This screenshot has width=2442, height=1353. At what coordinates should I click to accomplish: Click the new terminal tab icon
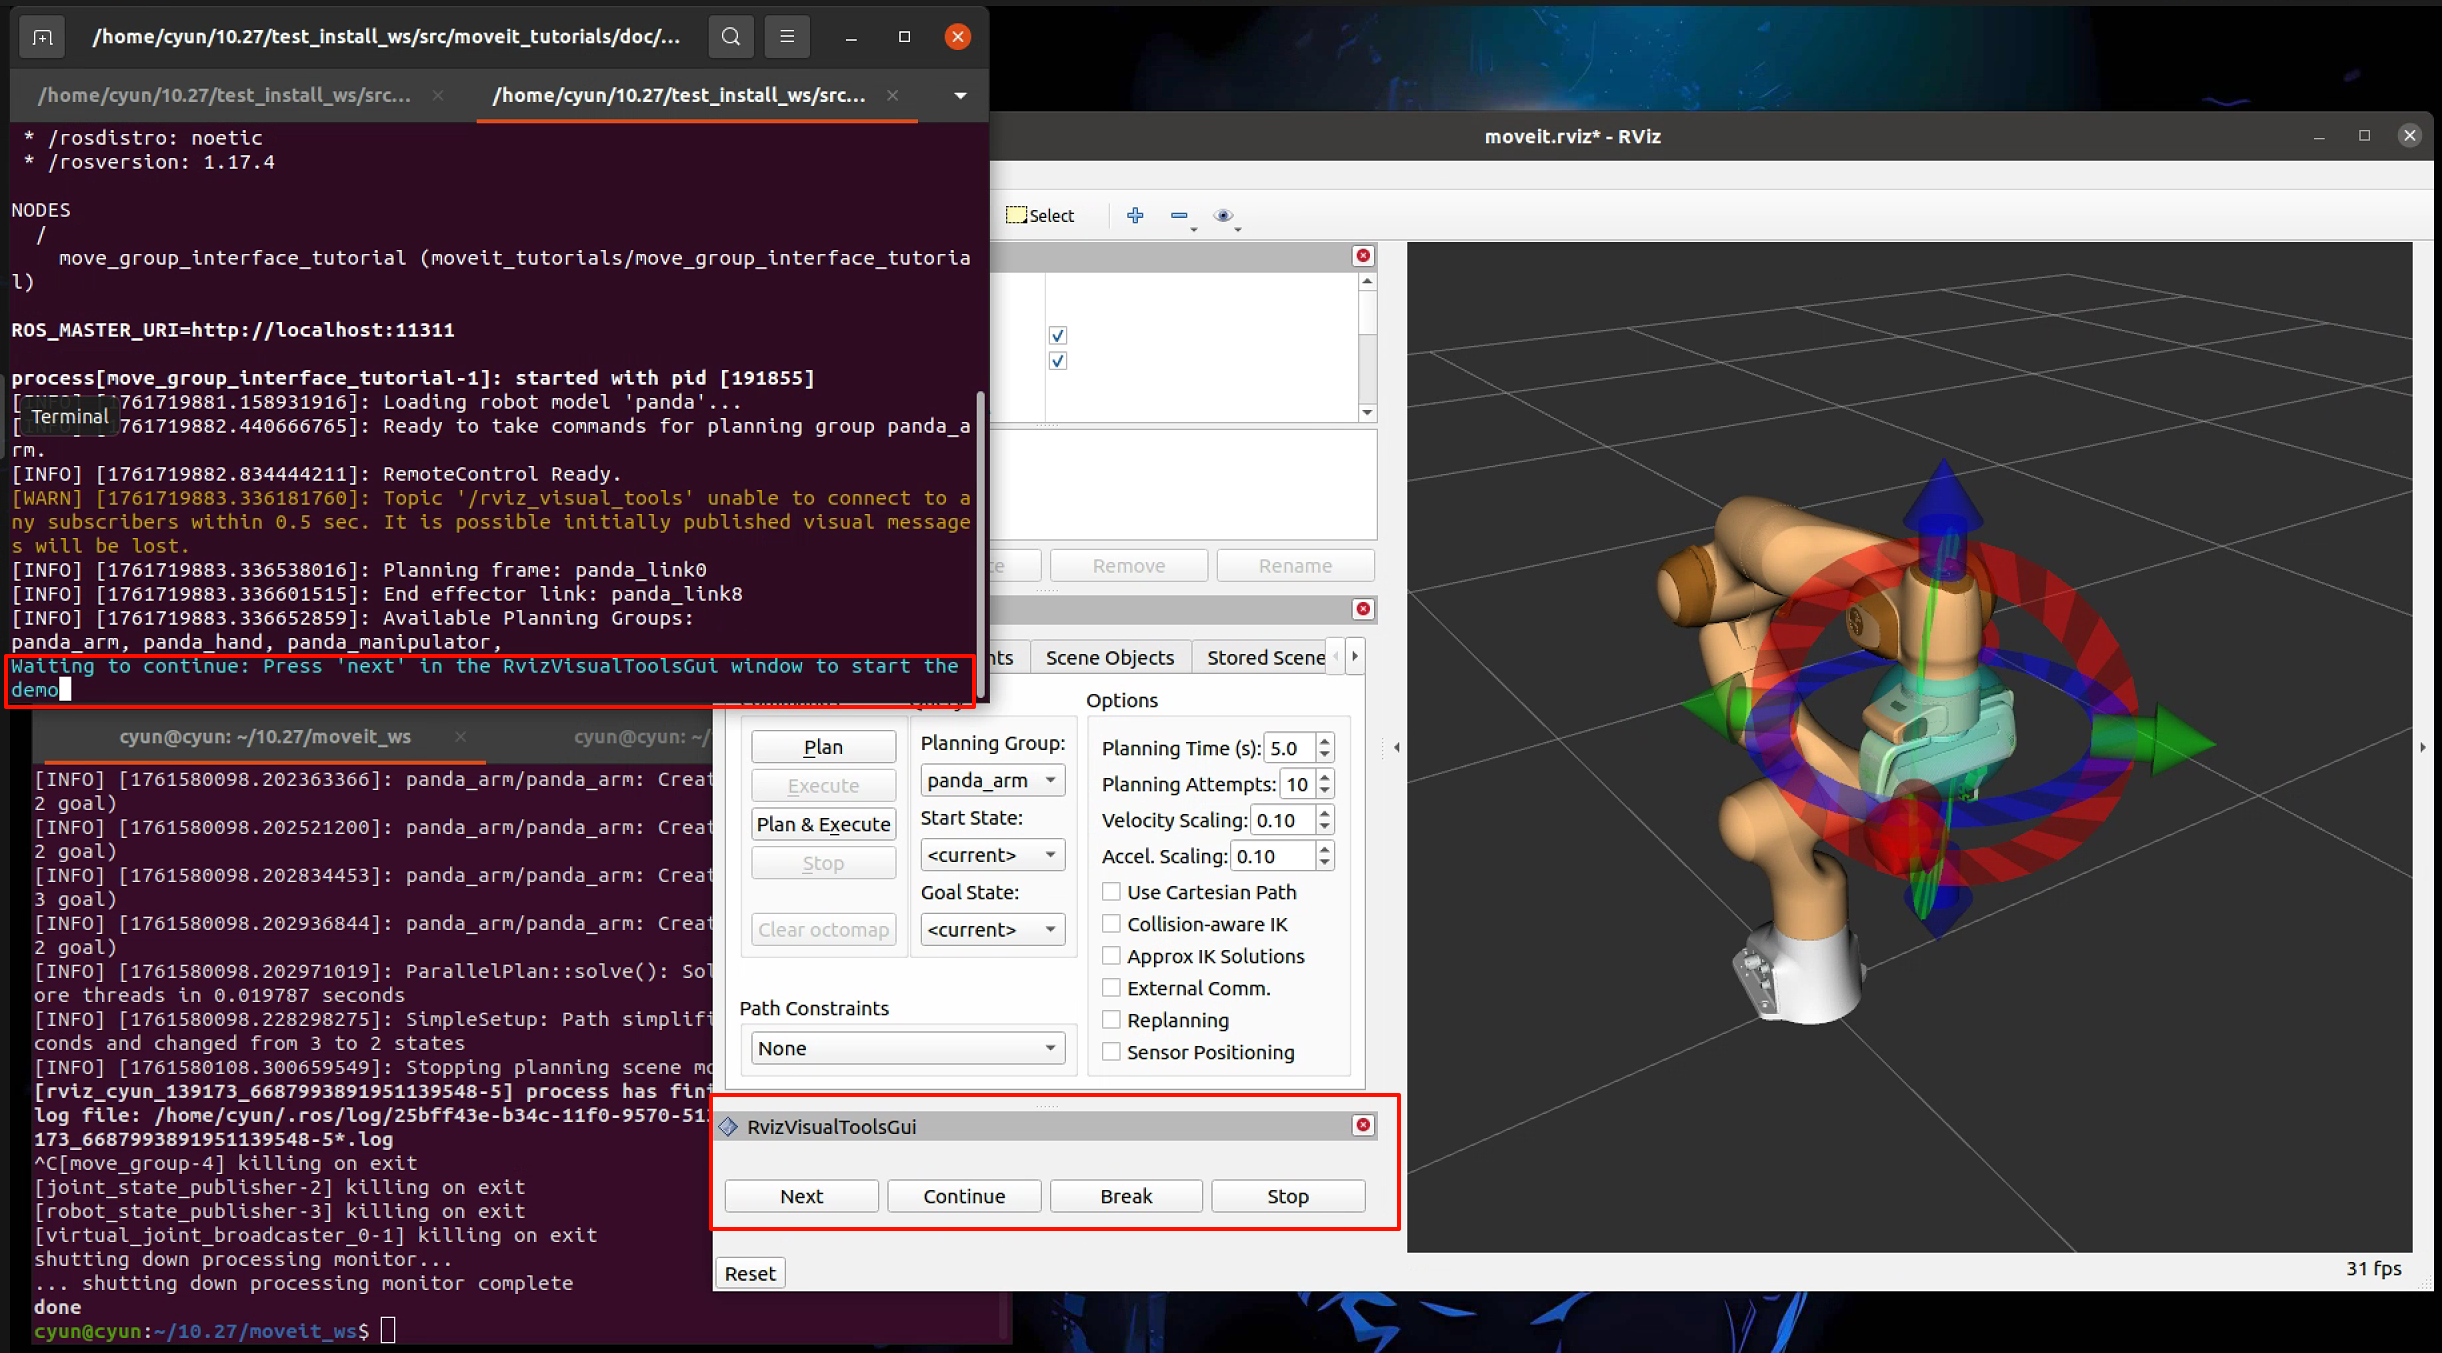(x=42, y=37)
